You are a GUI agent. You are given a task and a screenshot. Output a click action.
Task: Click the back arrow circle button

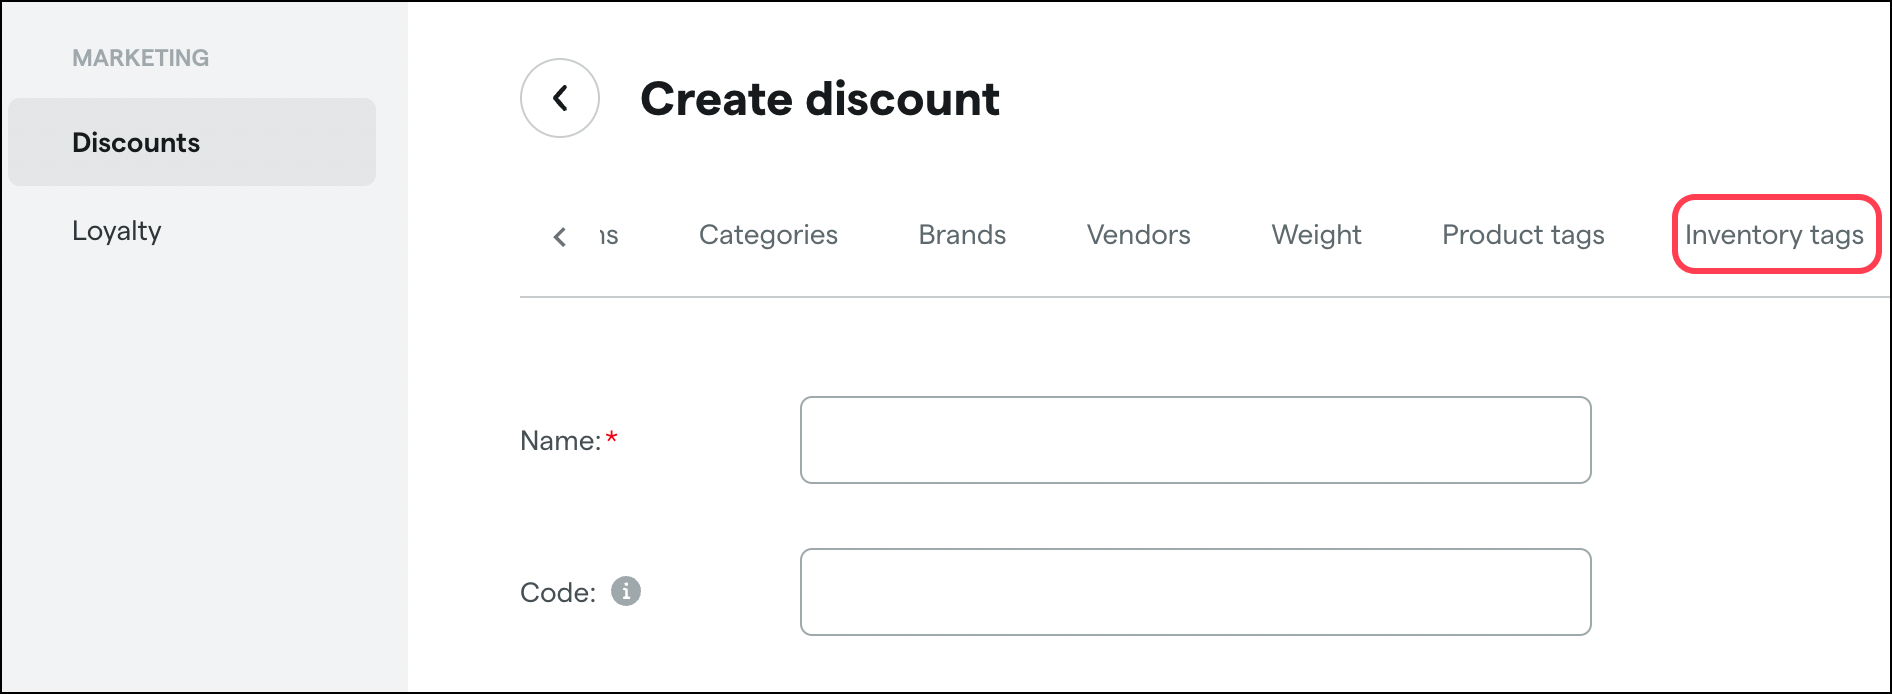(x=560, y=98)
